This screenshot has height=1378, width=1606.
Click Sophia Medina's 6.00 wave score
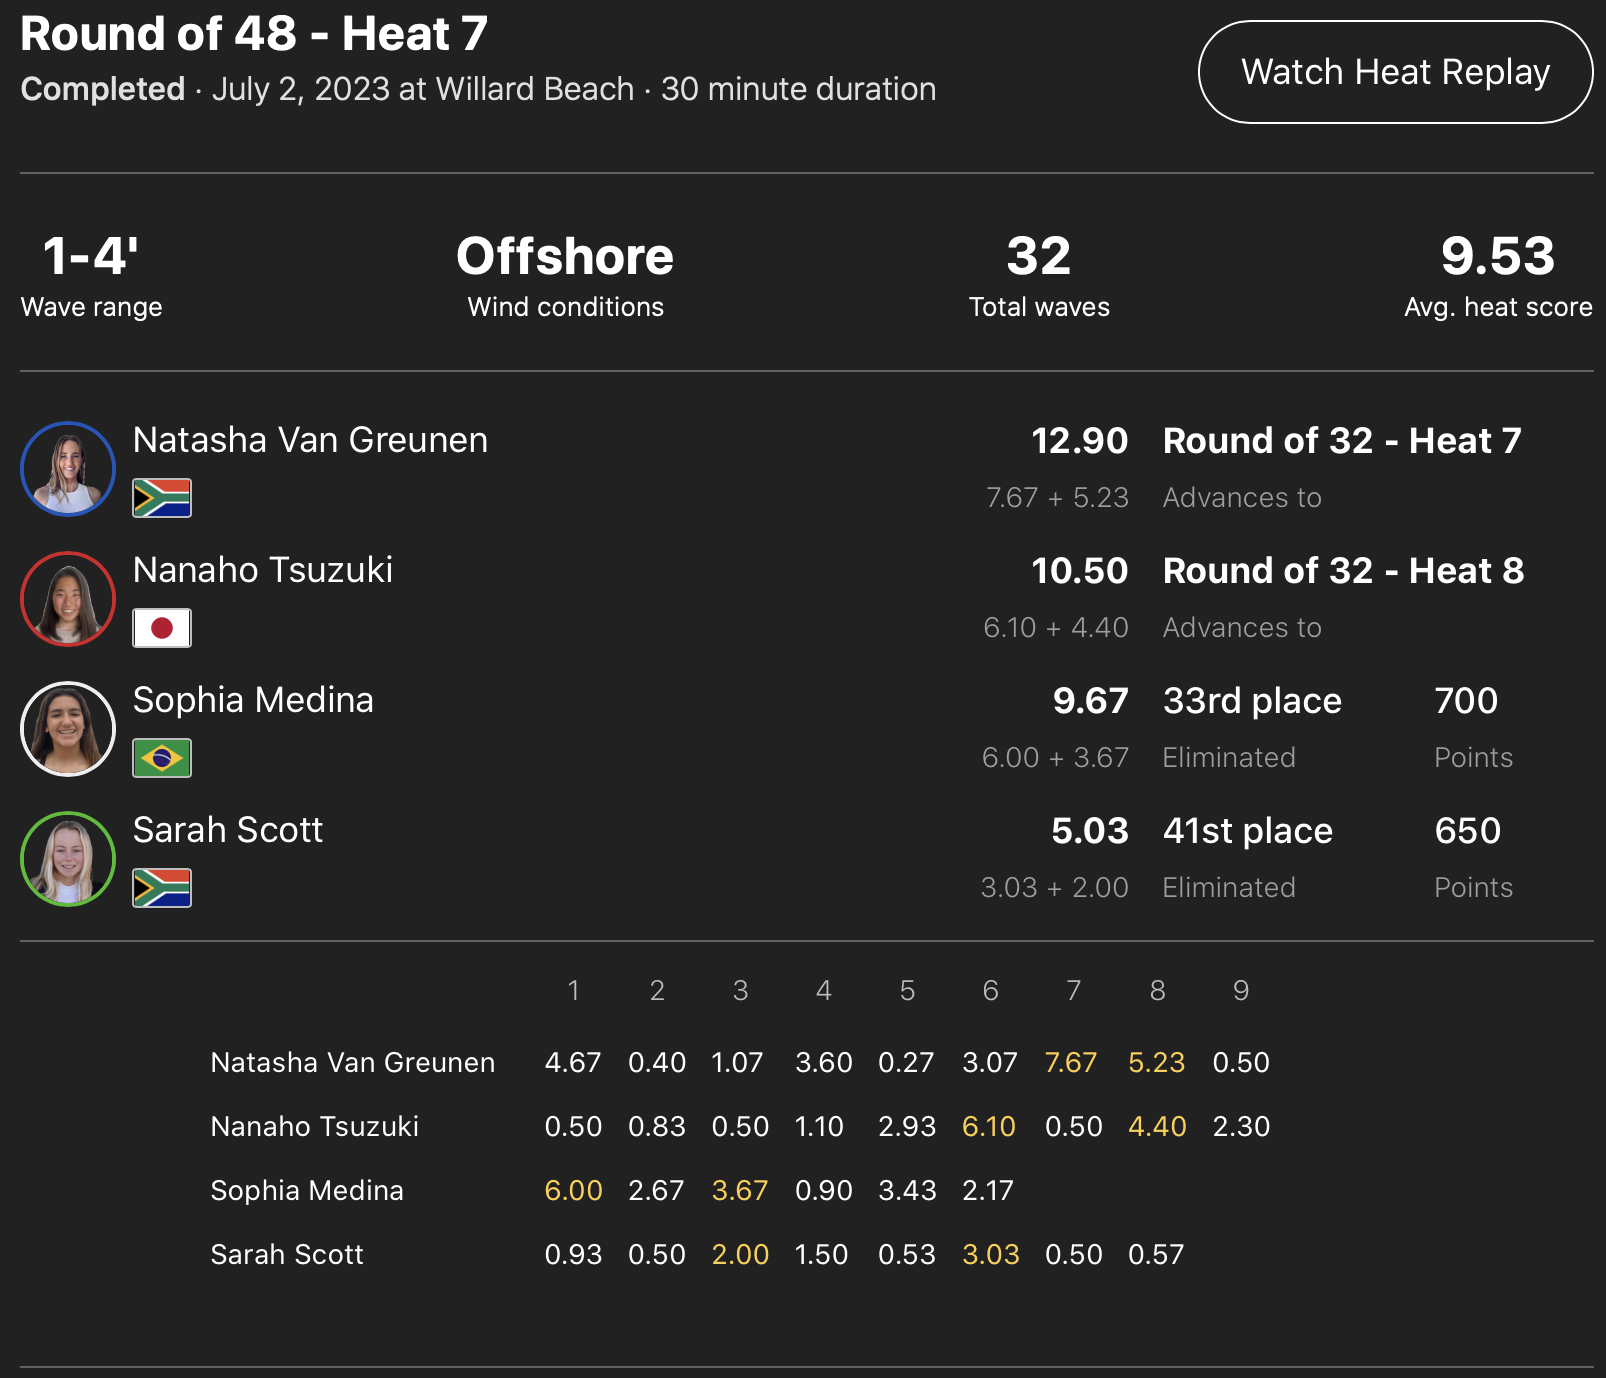[573, 1190]
